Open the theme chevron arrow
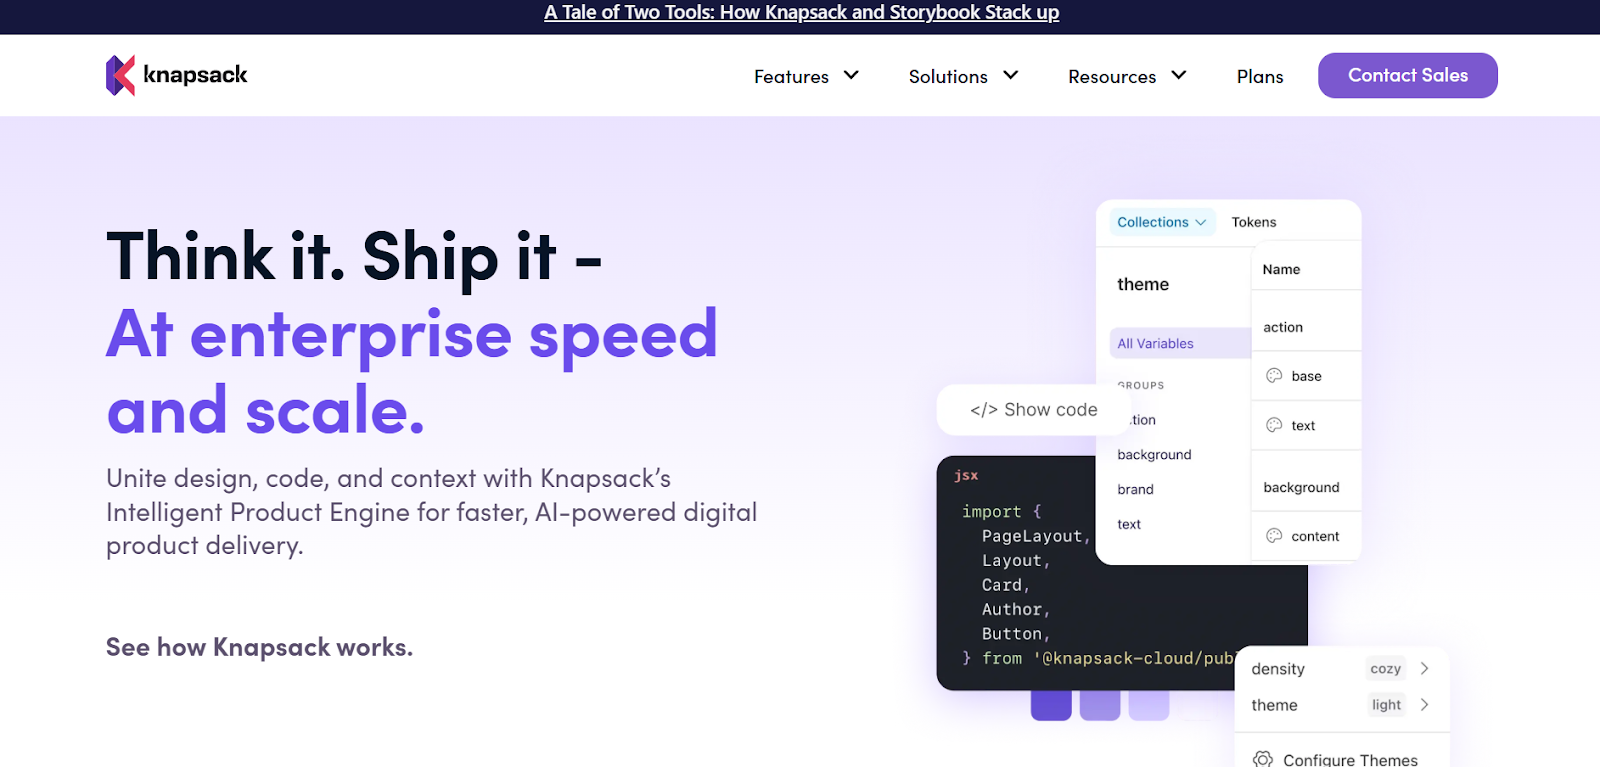Screen dimensions: 1600x767 pyautogui.click(x=1425, y=705)
